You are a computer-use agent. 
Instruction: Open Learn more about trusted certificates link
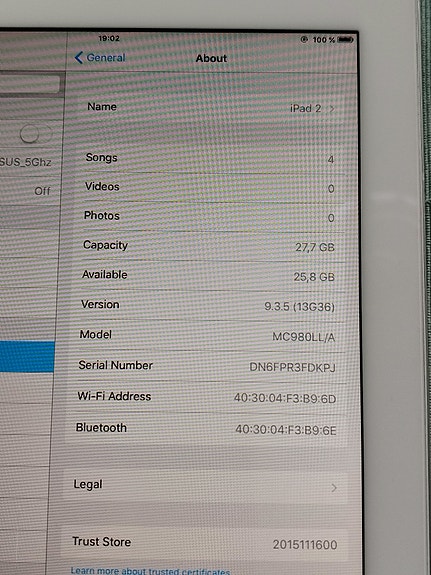pos(150,571)
